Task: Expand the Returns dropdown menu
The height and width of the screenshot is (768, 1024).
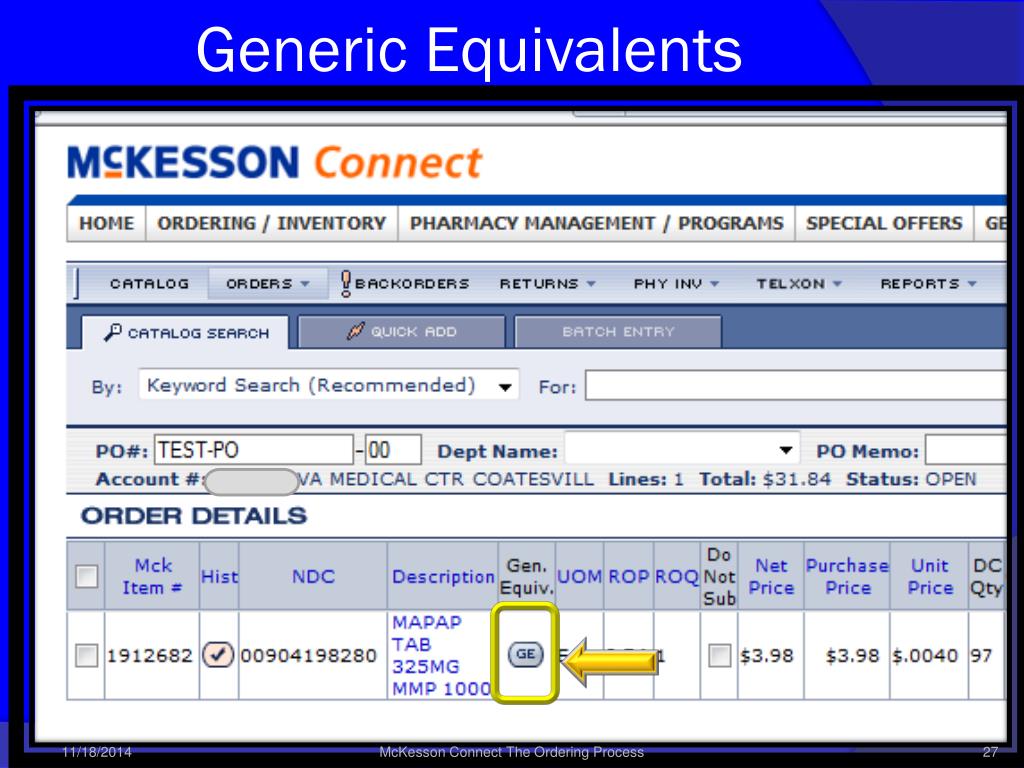Action: pyautogui.click(x=548, y=284)
